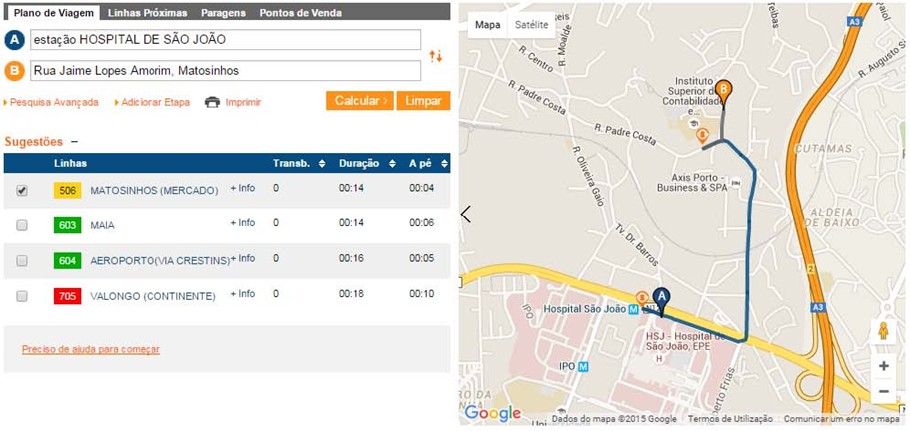Zoom in the map with plus button
This screenshot has height=431, width=910.
click(x=883, y=366)
